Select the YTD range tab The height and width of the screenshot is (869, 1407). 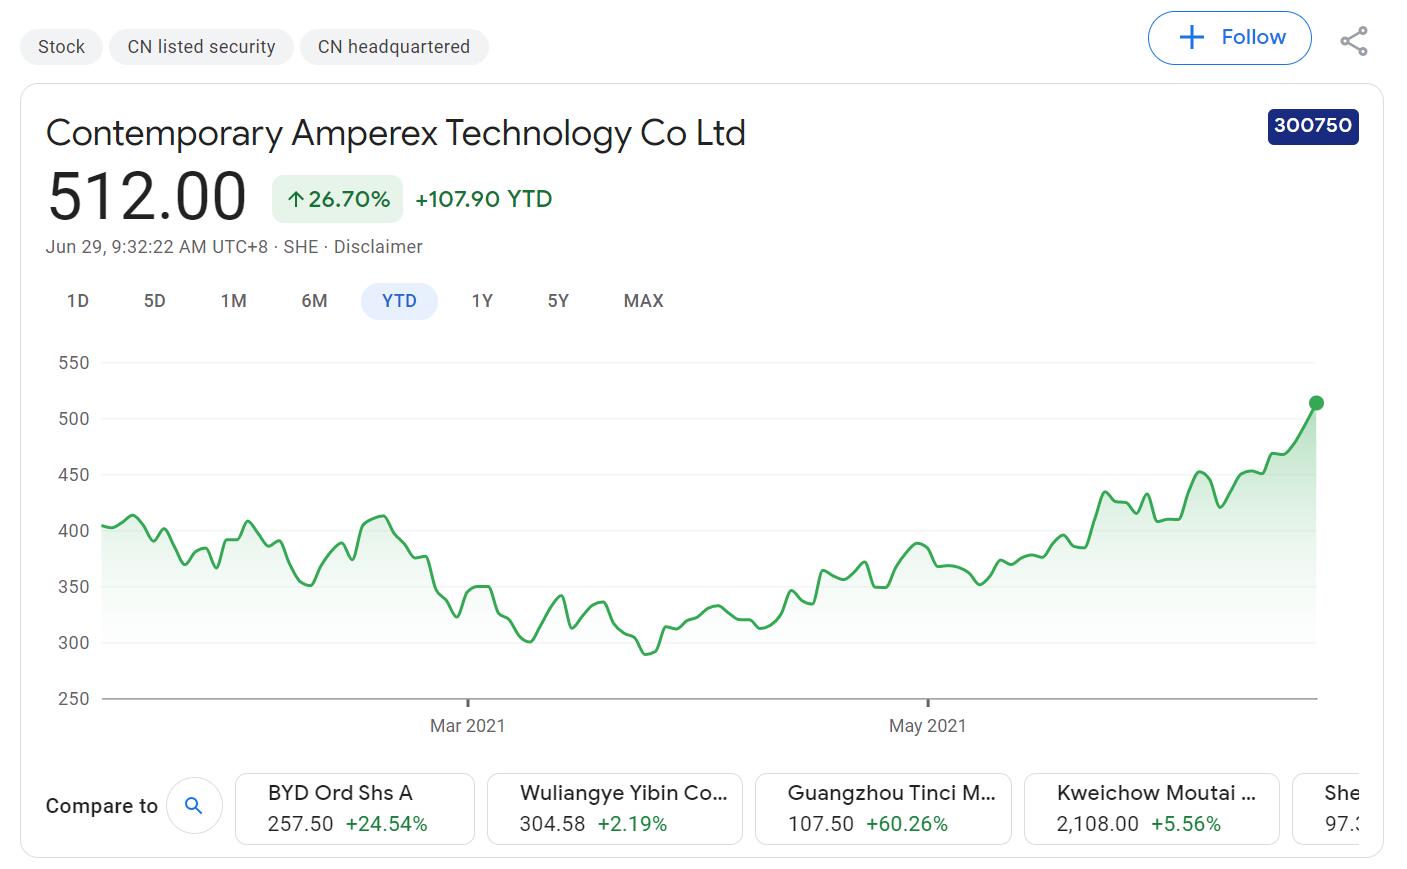point(399,301)
